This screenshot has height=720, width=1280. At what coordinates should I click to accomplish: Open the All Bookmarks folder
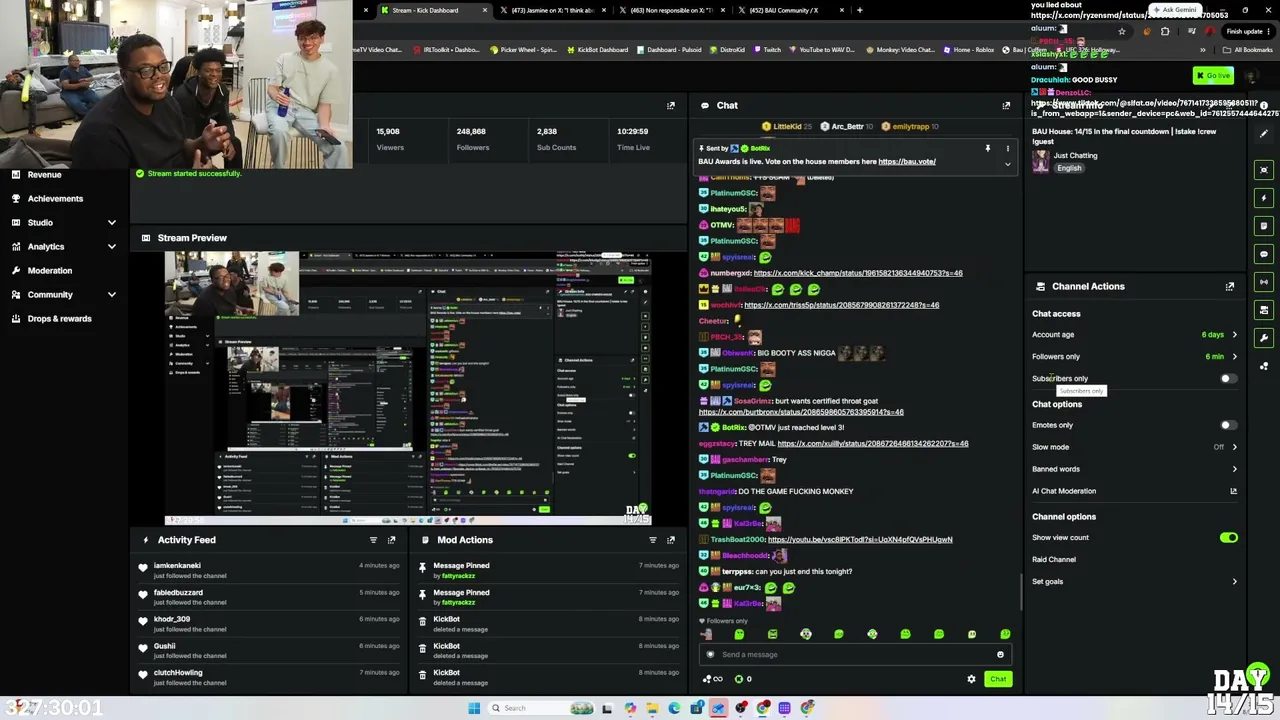pyautogui.click(x=1249, y=50)
